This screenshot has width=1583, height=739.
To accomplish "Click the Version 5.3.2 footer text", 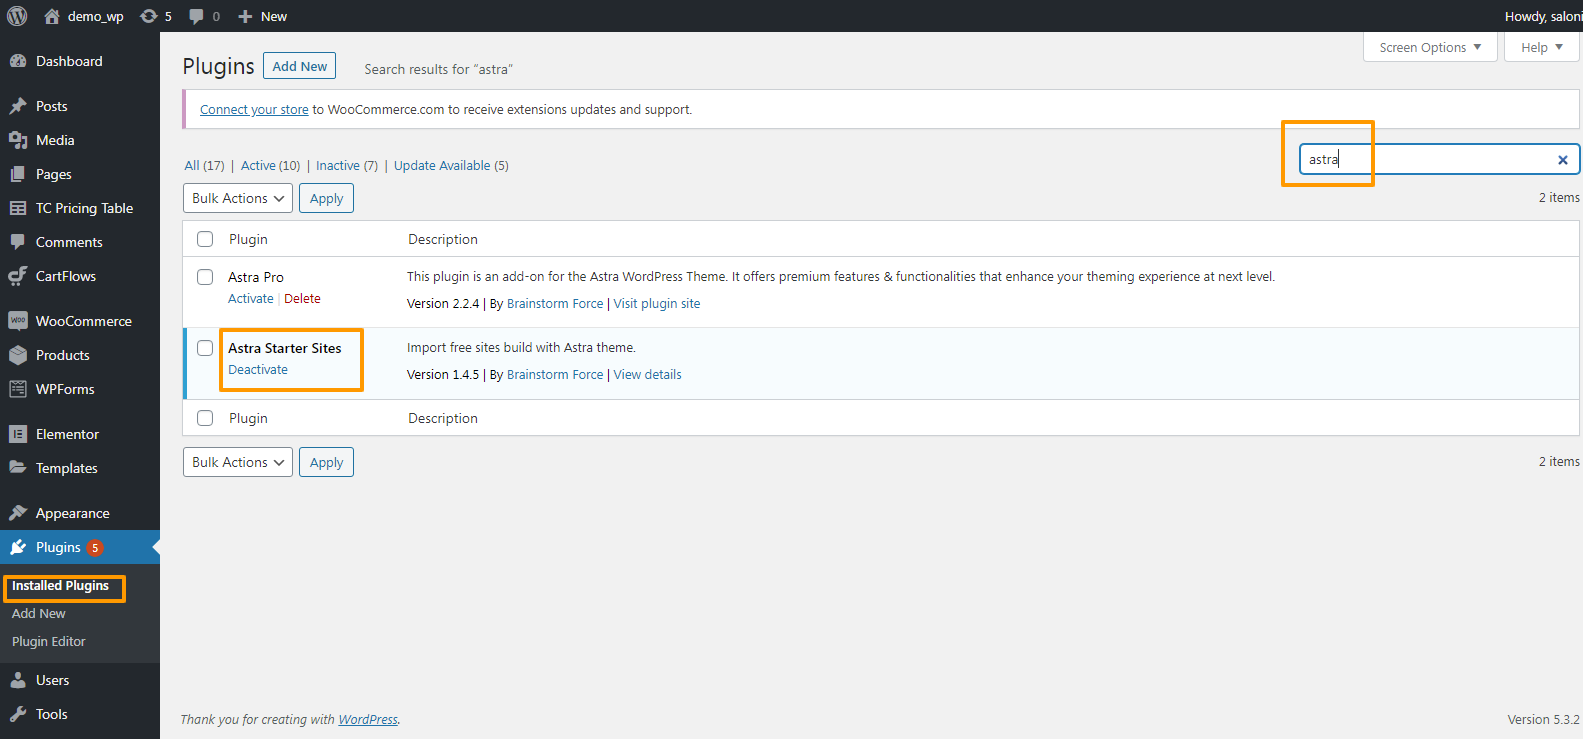I will click(1543, 720).
